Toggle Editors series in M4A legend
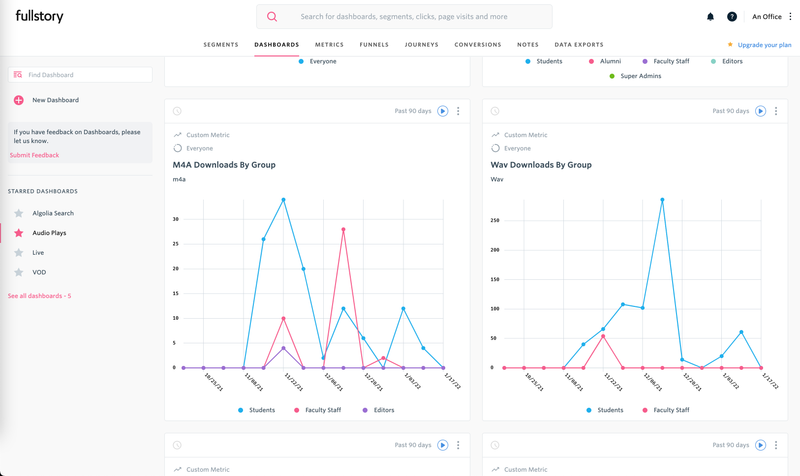The height and width of the screenshot is (476, 800). click(x=378, y=410)
